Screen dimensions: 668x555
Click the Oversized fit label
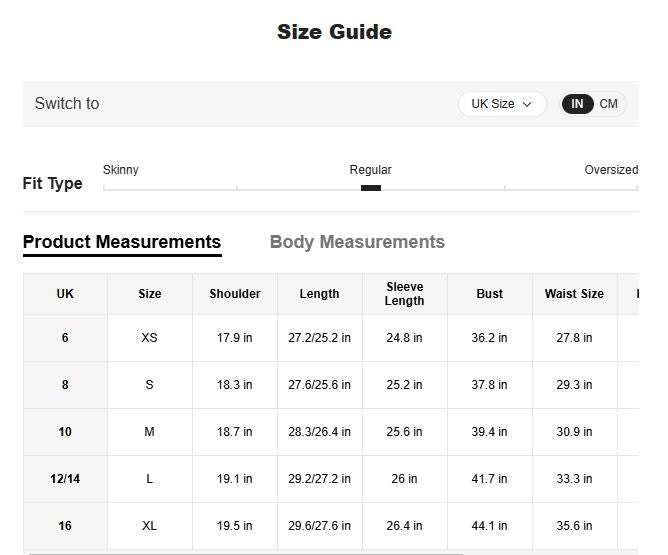point(610,170)
